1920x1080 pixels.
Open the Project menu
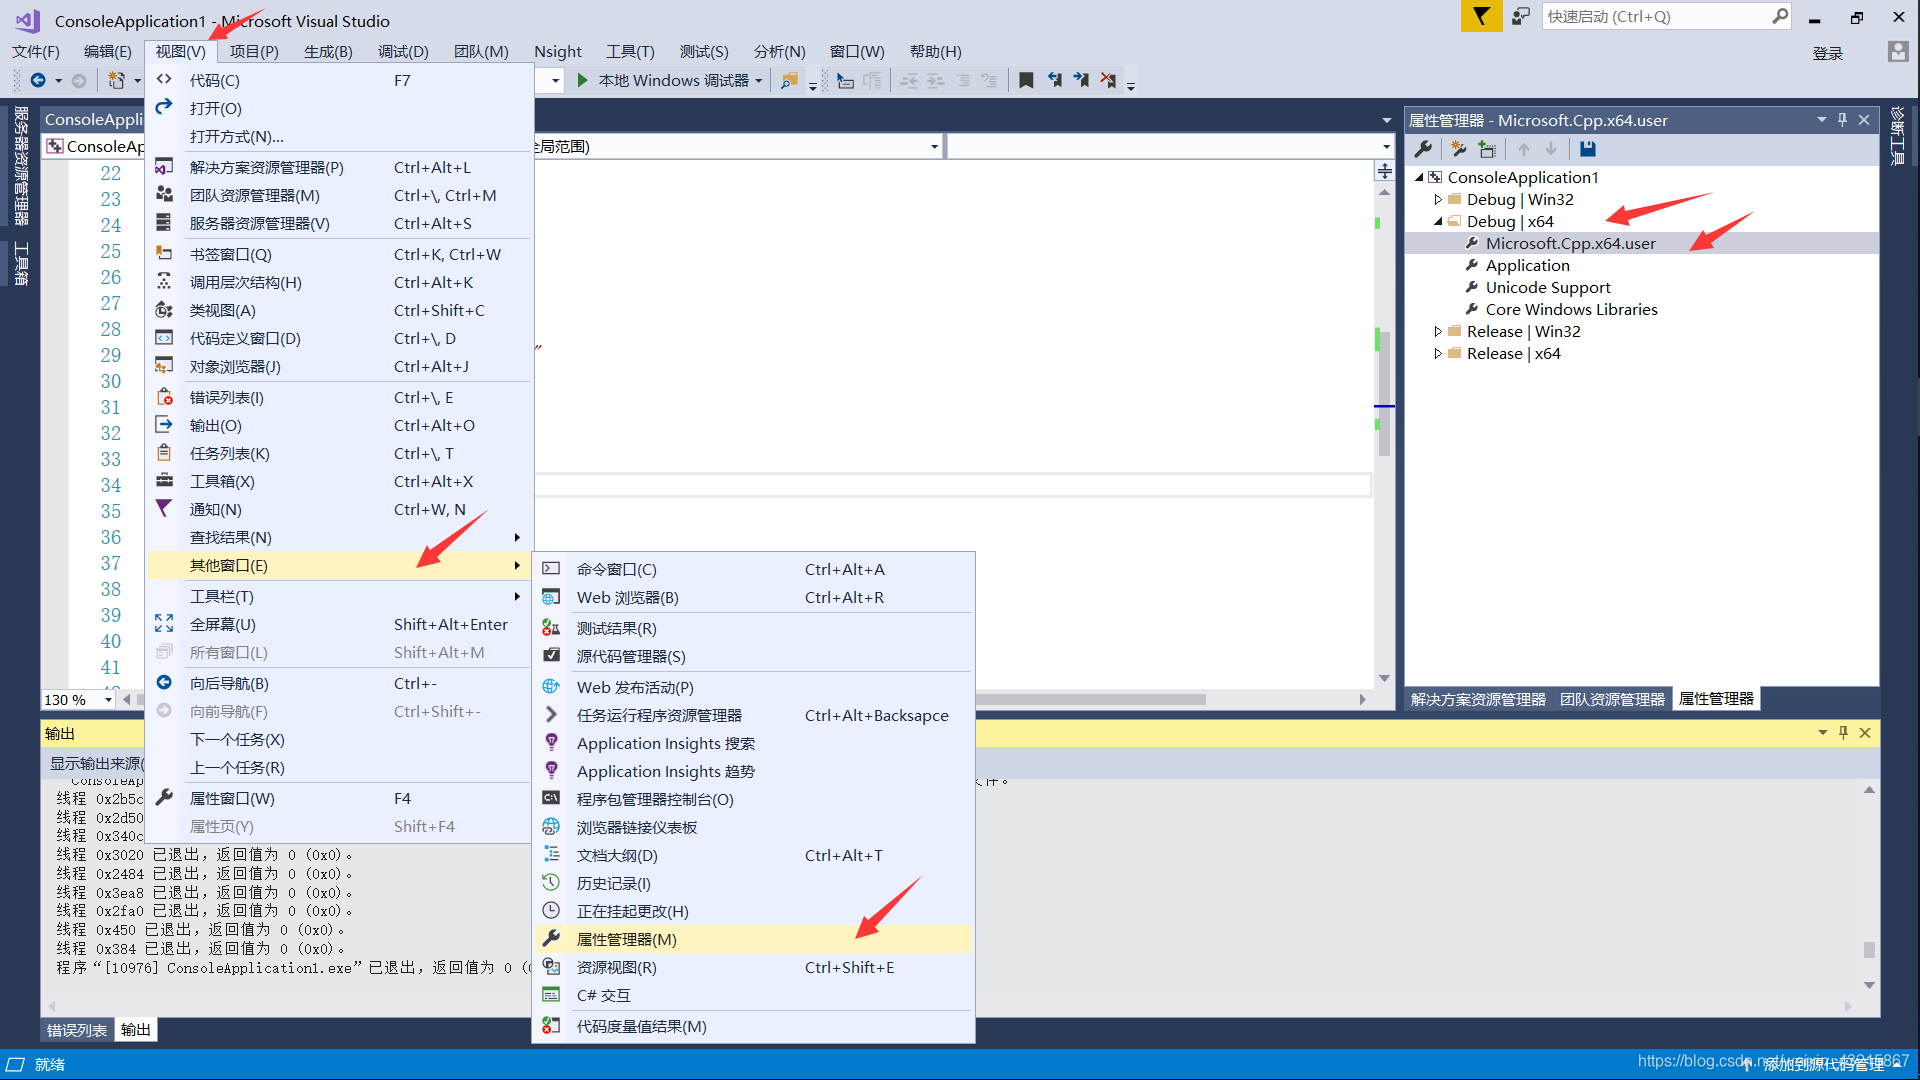click(254, 51)
